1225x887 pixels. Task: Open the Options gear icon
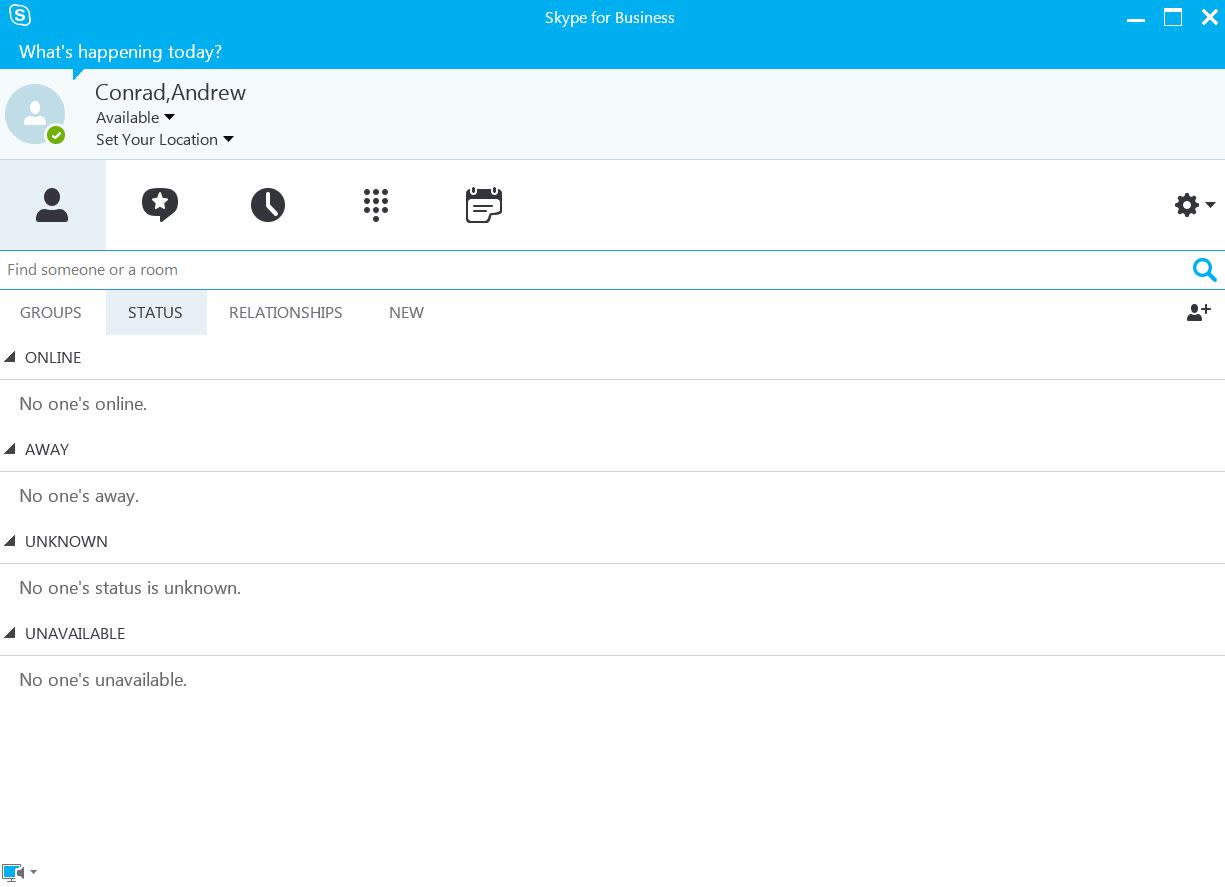[1186, 204]
